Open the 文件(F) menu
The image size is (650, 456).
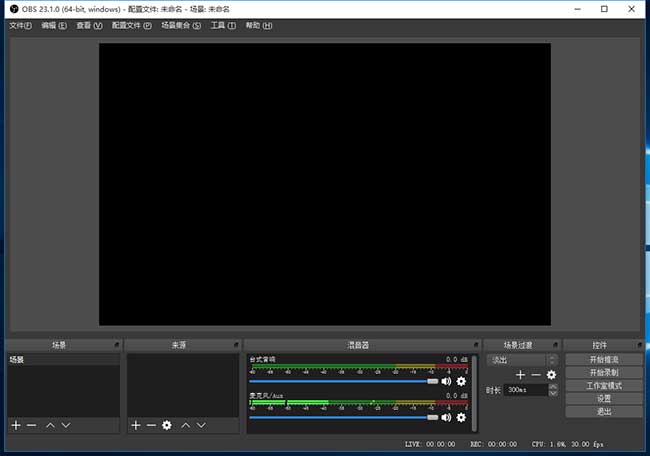[x=21, y=25]
